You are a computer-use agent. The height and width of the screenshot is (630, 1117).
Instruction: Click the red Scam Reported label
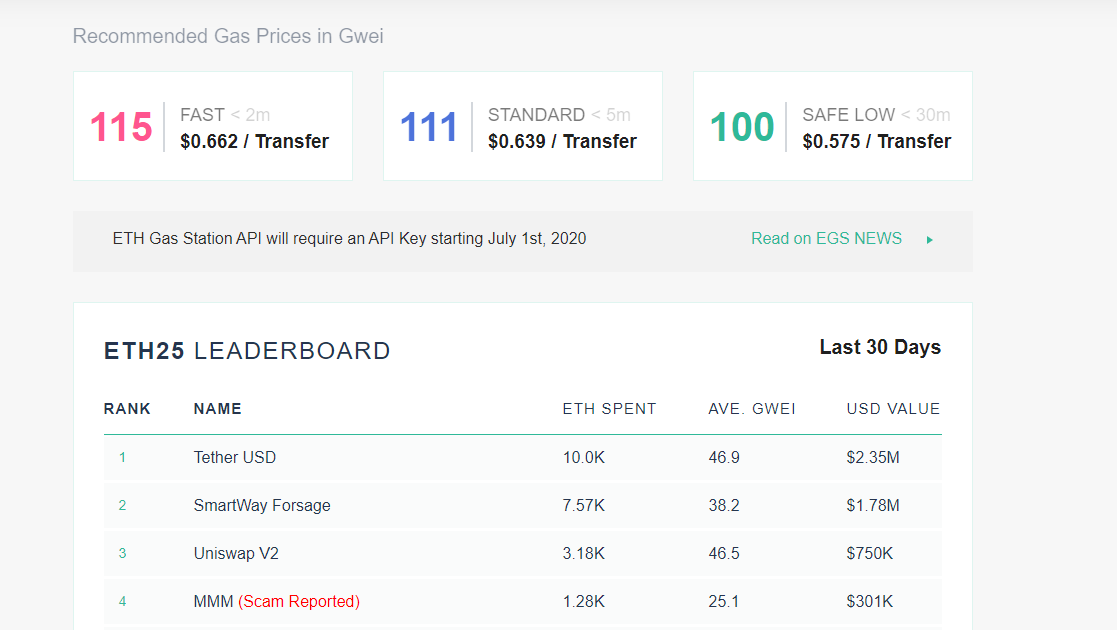pos(299,602)
